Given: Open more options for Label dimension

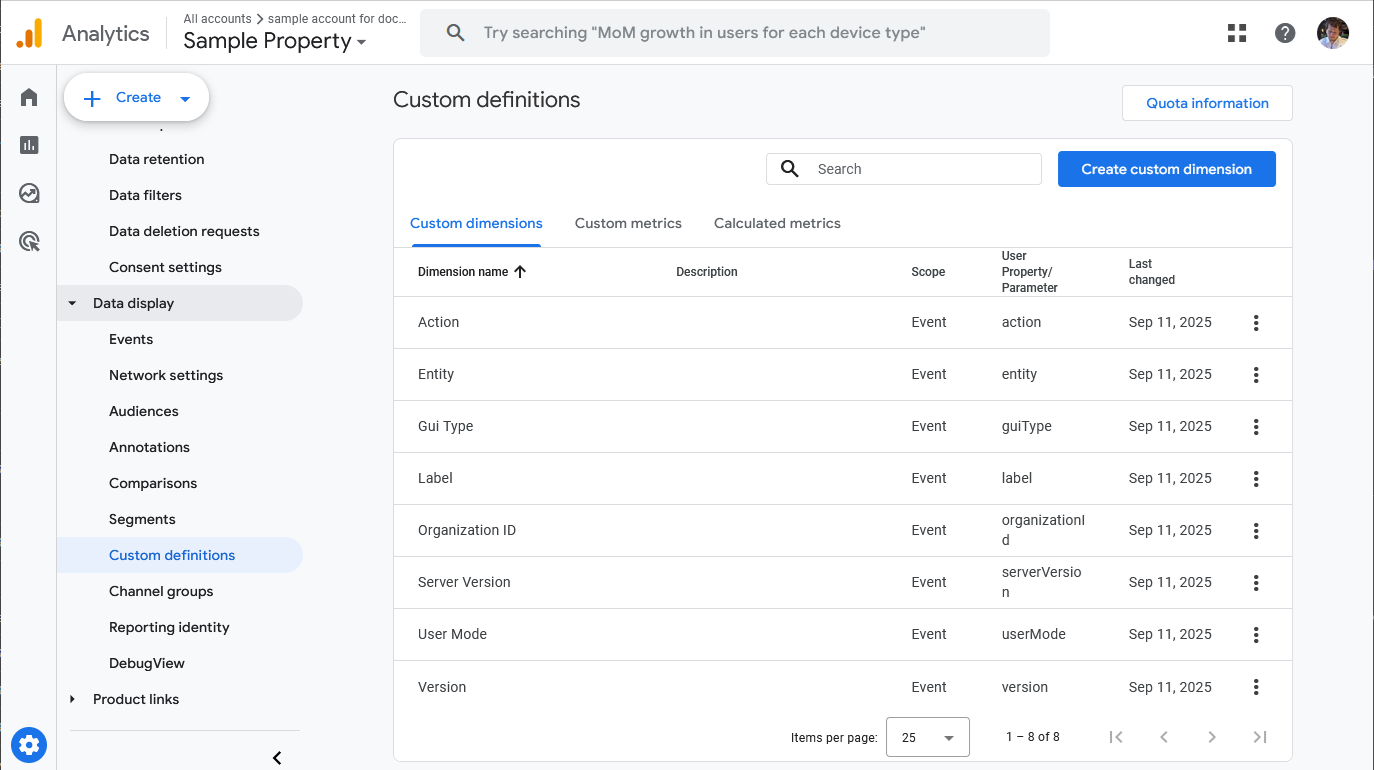Looking at the screenshot, I should pos(1256,479).
